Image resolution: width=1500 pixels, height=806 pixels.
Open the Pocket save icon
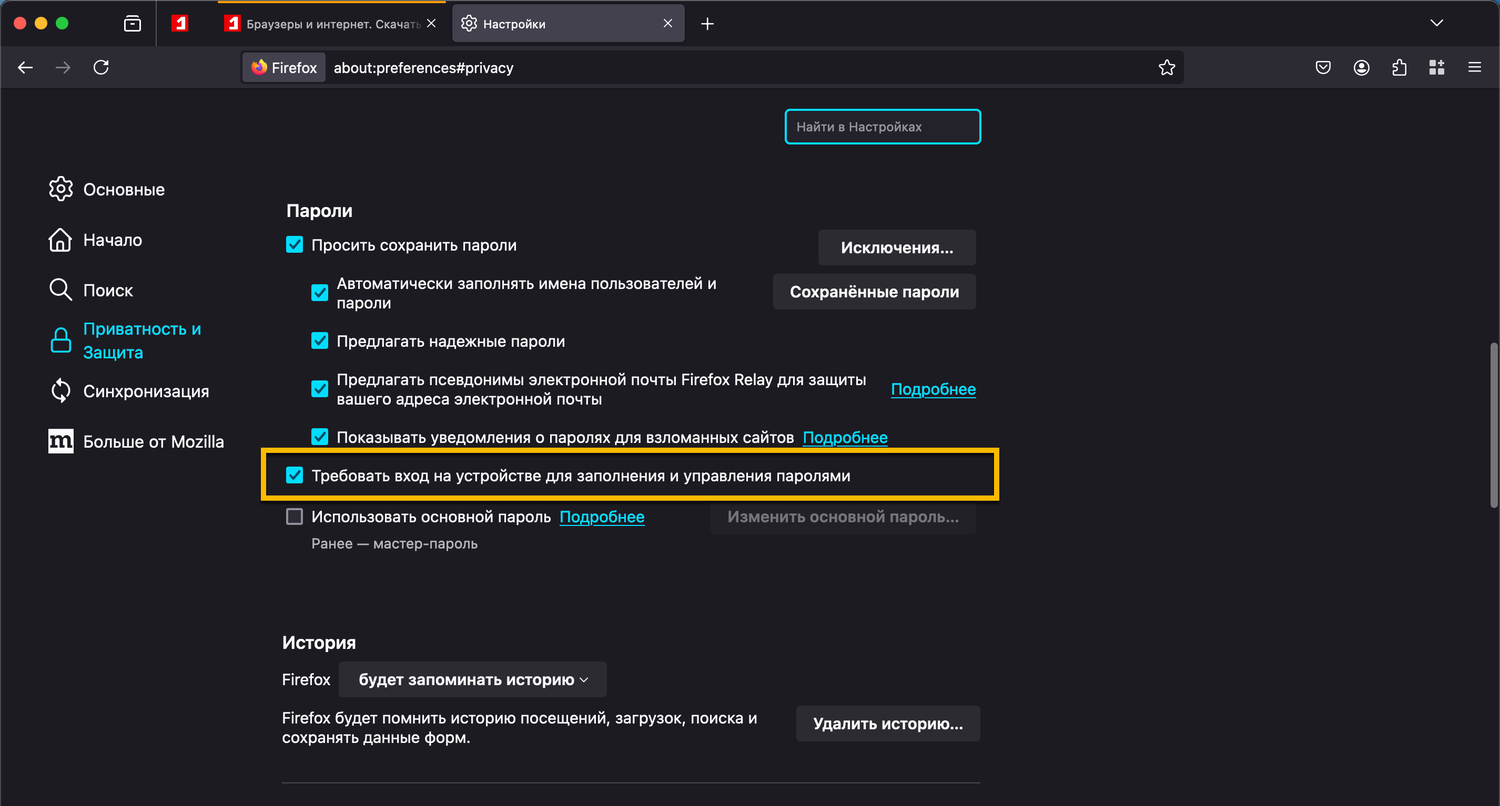tap(1323, 68)
